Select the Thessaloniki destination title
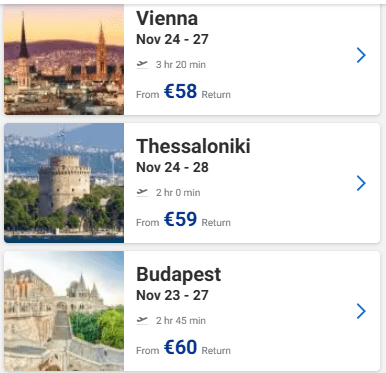The image size is (386, 373). pyautogui.click(x=193, y=146)
